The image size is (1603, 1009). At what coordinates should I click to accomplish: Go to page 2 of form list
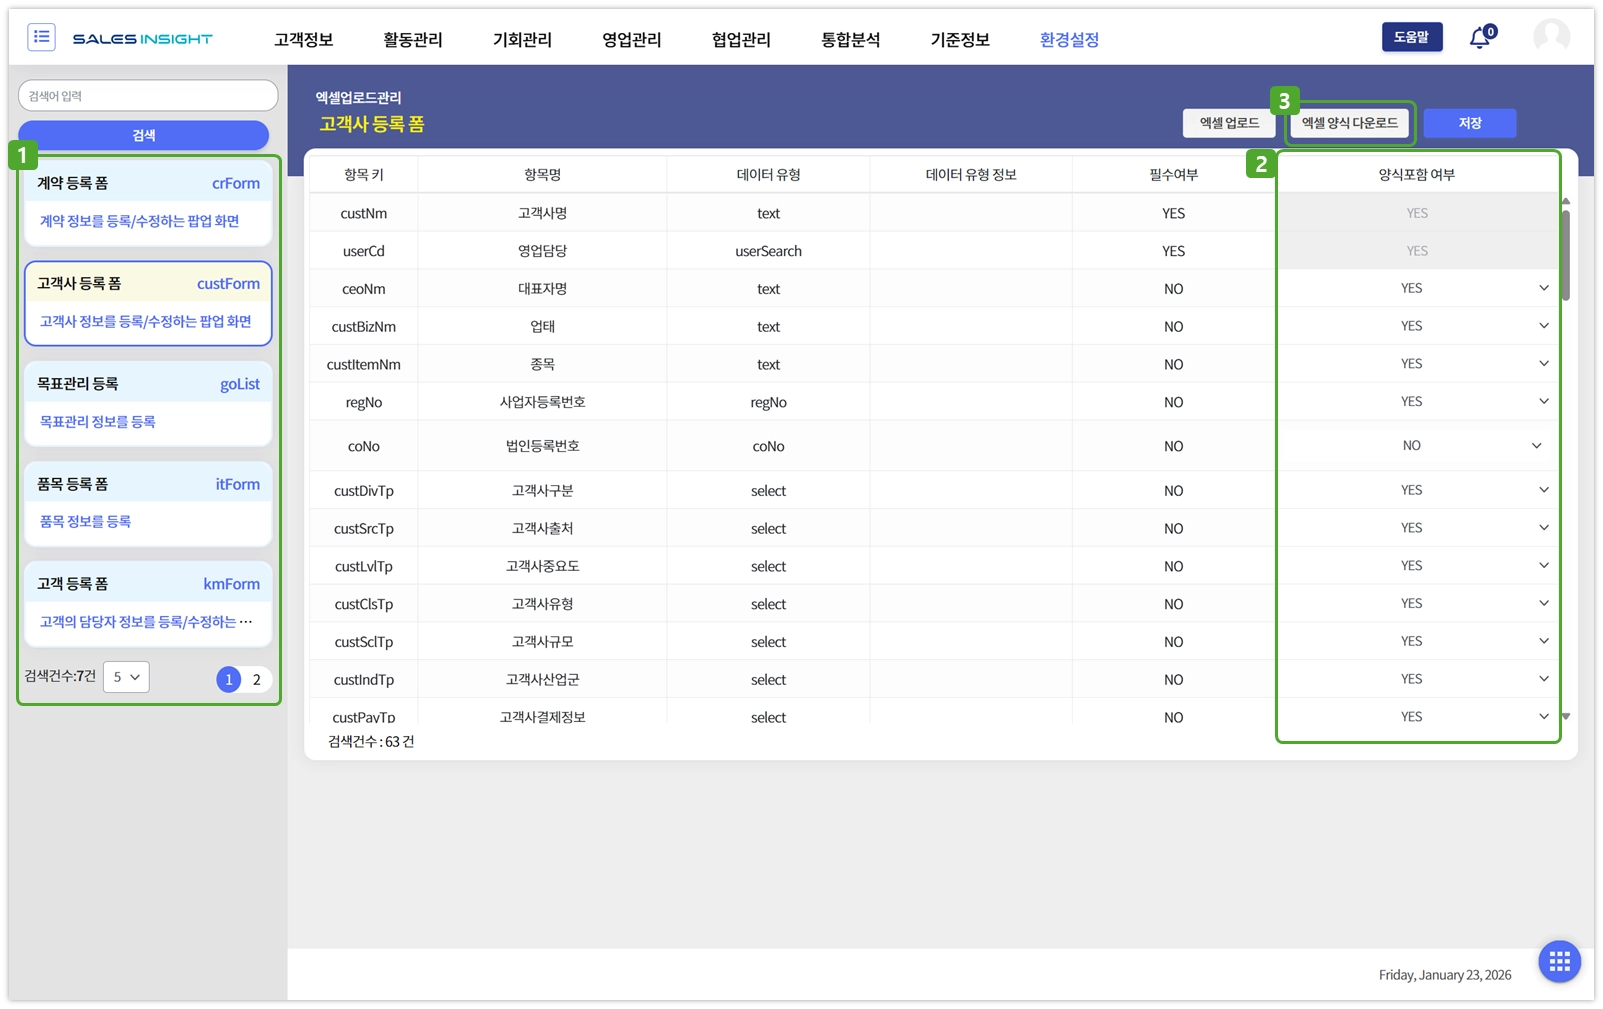pos(257,680)
